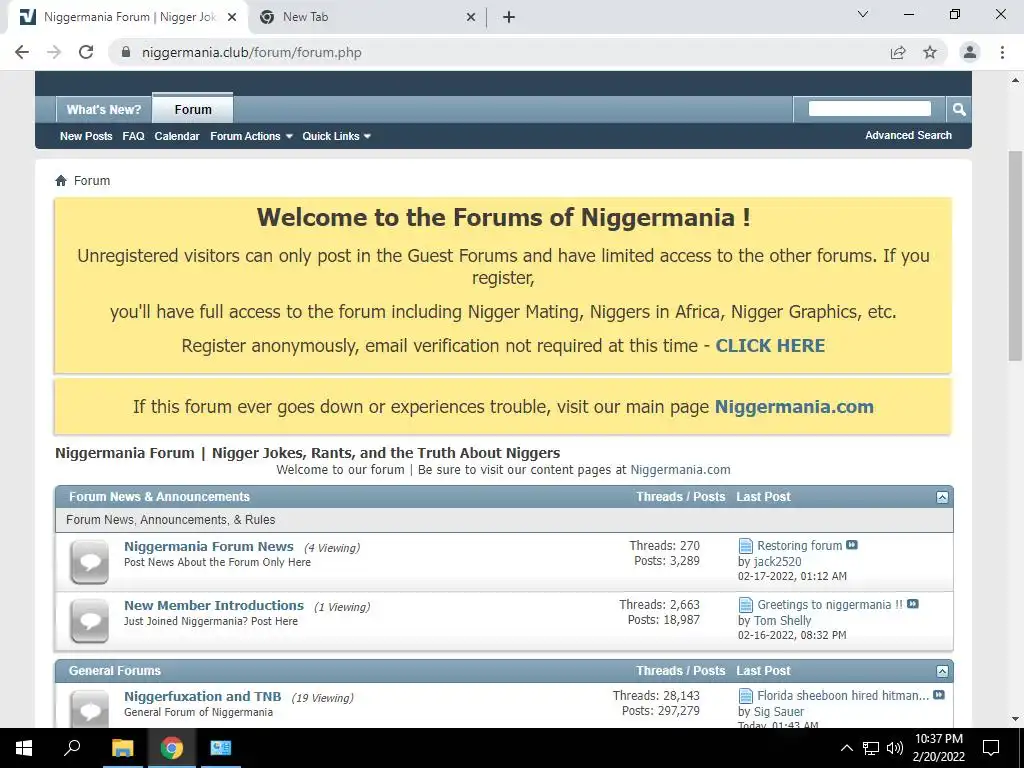1024x768 pixels.
Task: Open File Explorer from the taskbar
Action: click(x=122, y=748)
